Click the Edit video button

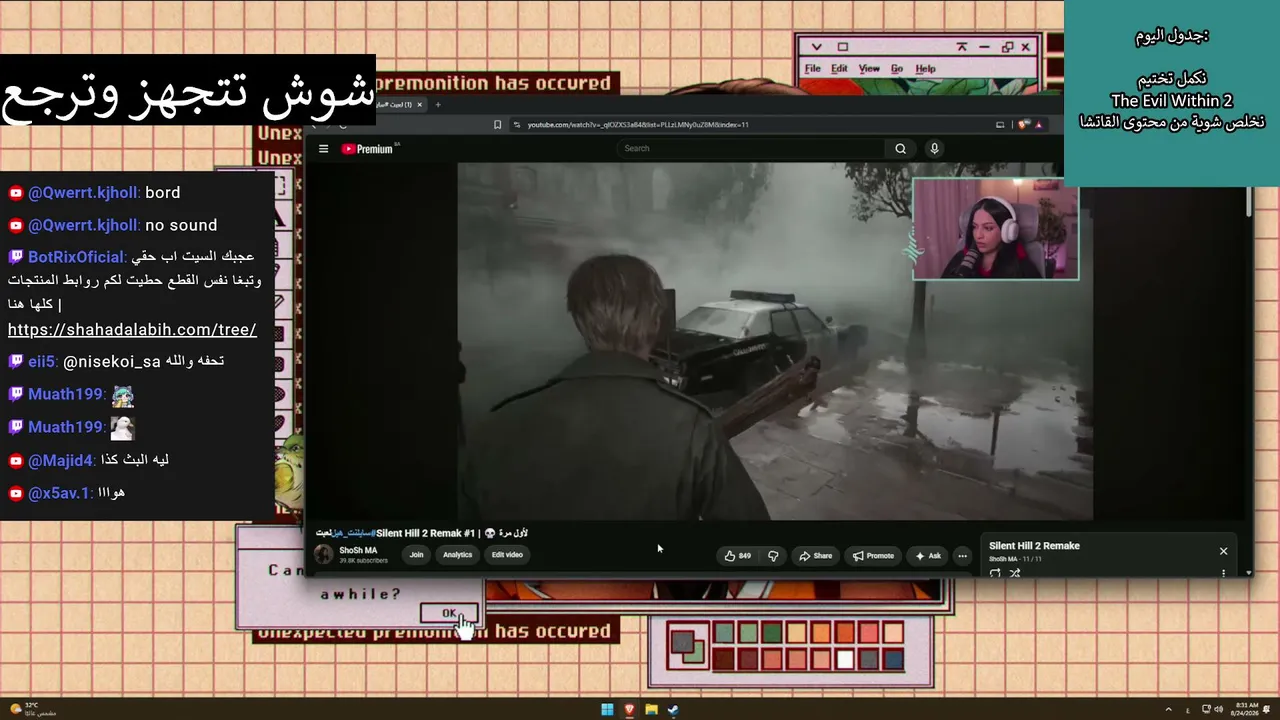point(507,555)
